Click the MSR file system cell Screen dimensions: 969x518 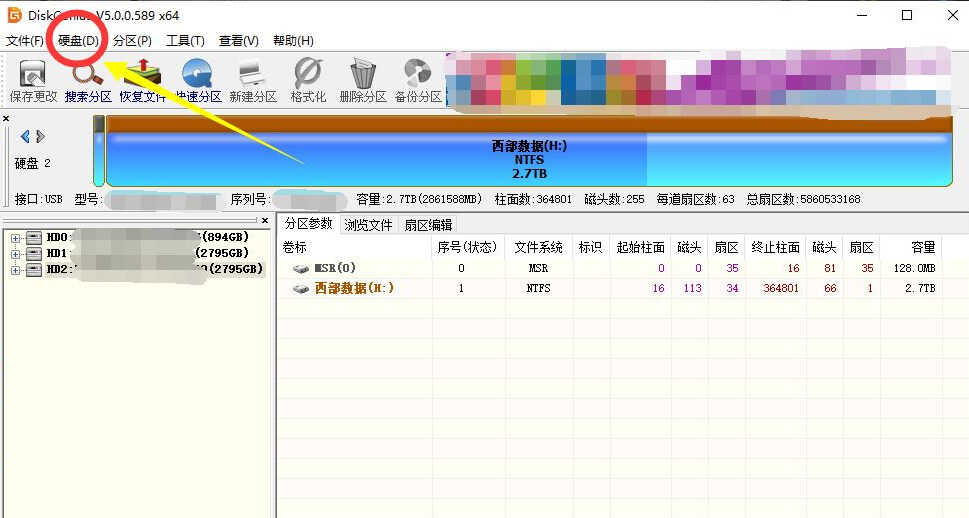[x=538, y=268]
